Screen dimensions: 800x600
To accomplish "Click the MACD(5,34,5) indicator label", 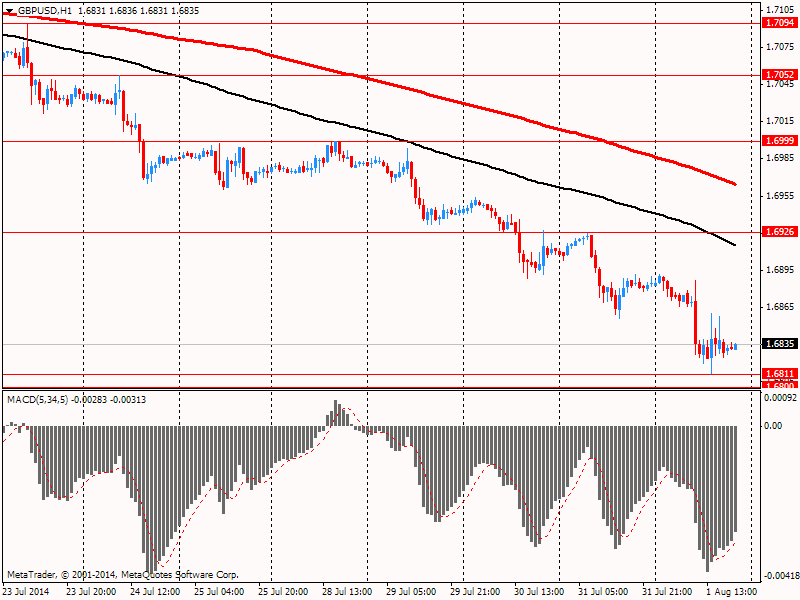I will [x=37, y=399].
